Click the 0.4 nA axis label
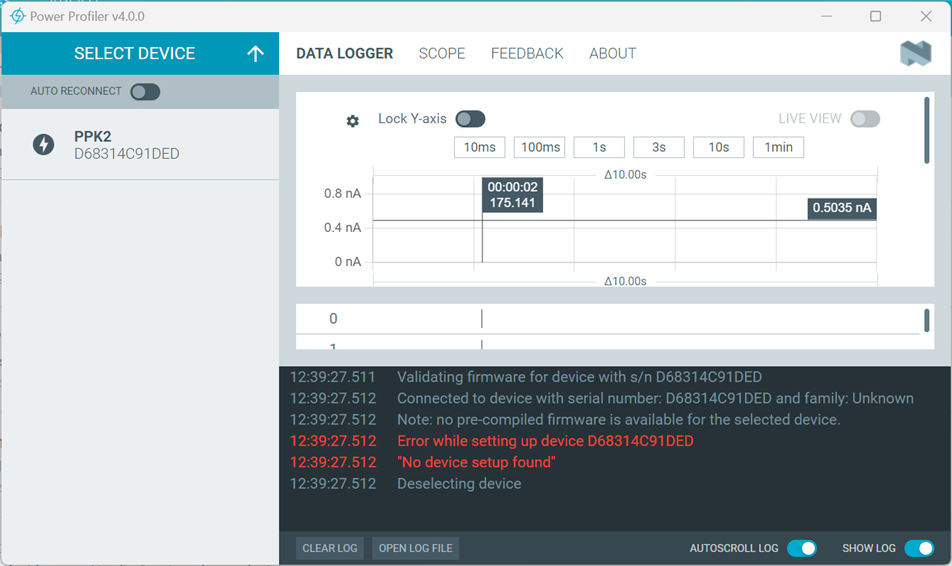This screenshot has width=952, height=566. (x=342, y=228)
